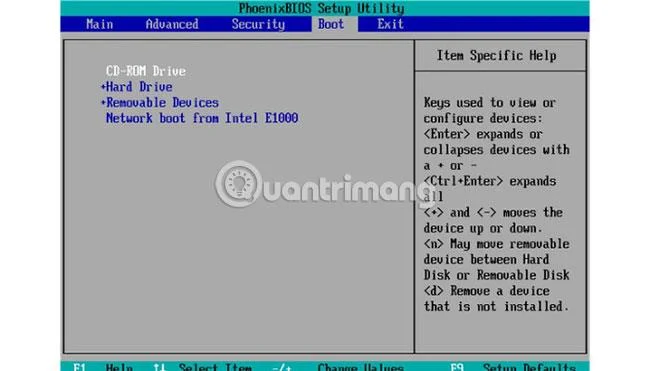Click 'Disk or Removable Disk' help line
Screen dimensions: 650x371
coord(497,275)
